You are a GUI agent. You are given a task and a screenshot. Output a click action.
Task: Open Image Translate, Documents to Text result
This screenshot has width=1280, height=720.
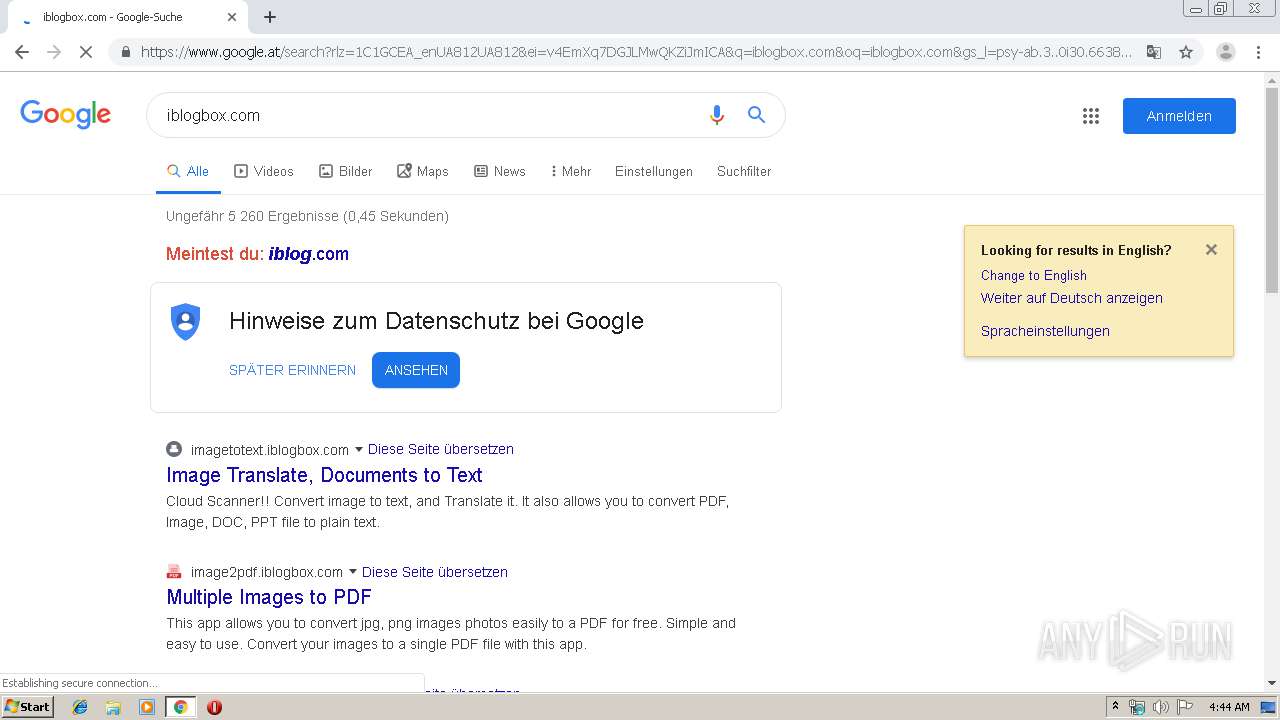[324, 475]
